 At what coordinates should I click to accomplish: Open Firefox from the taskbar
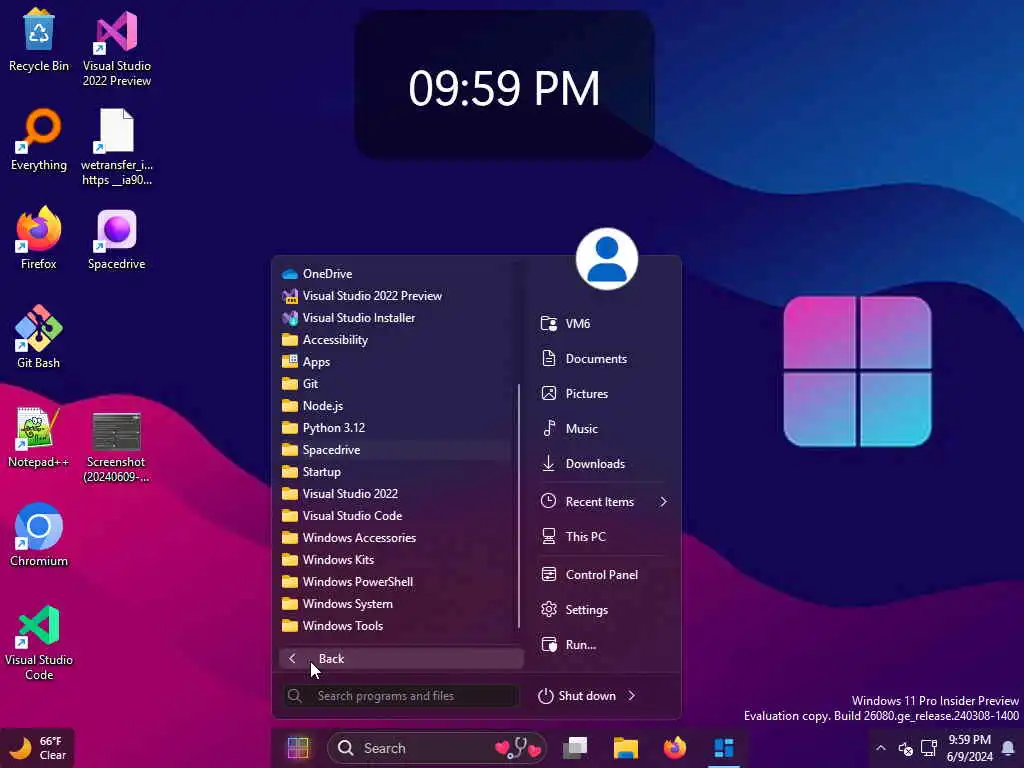pos(675,748)
